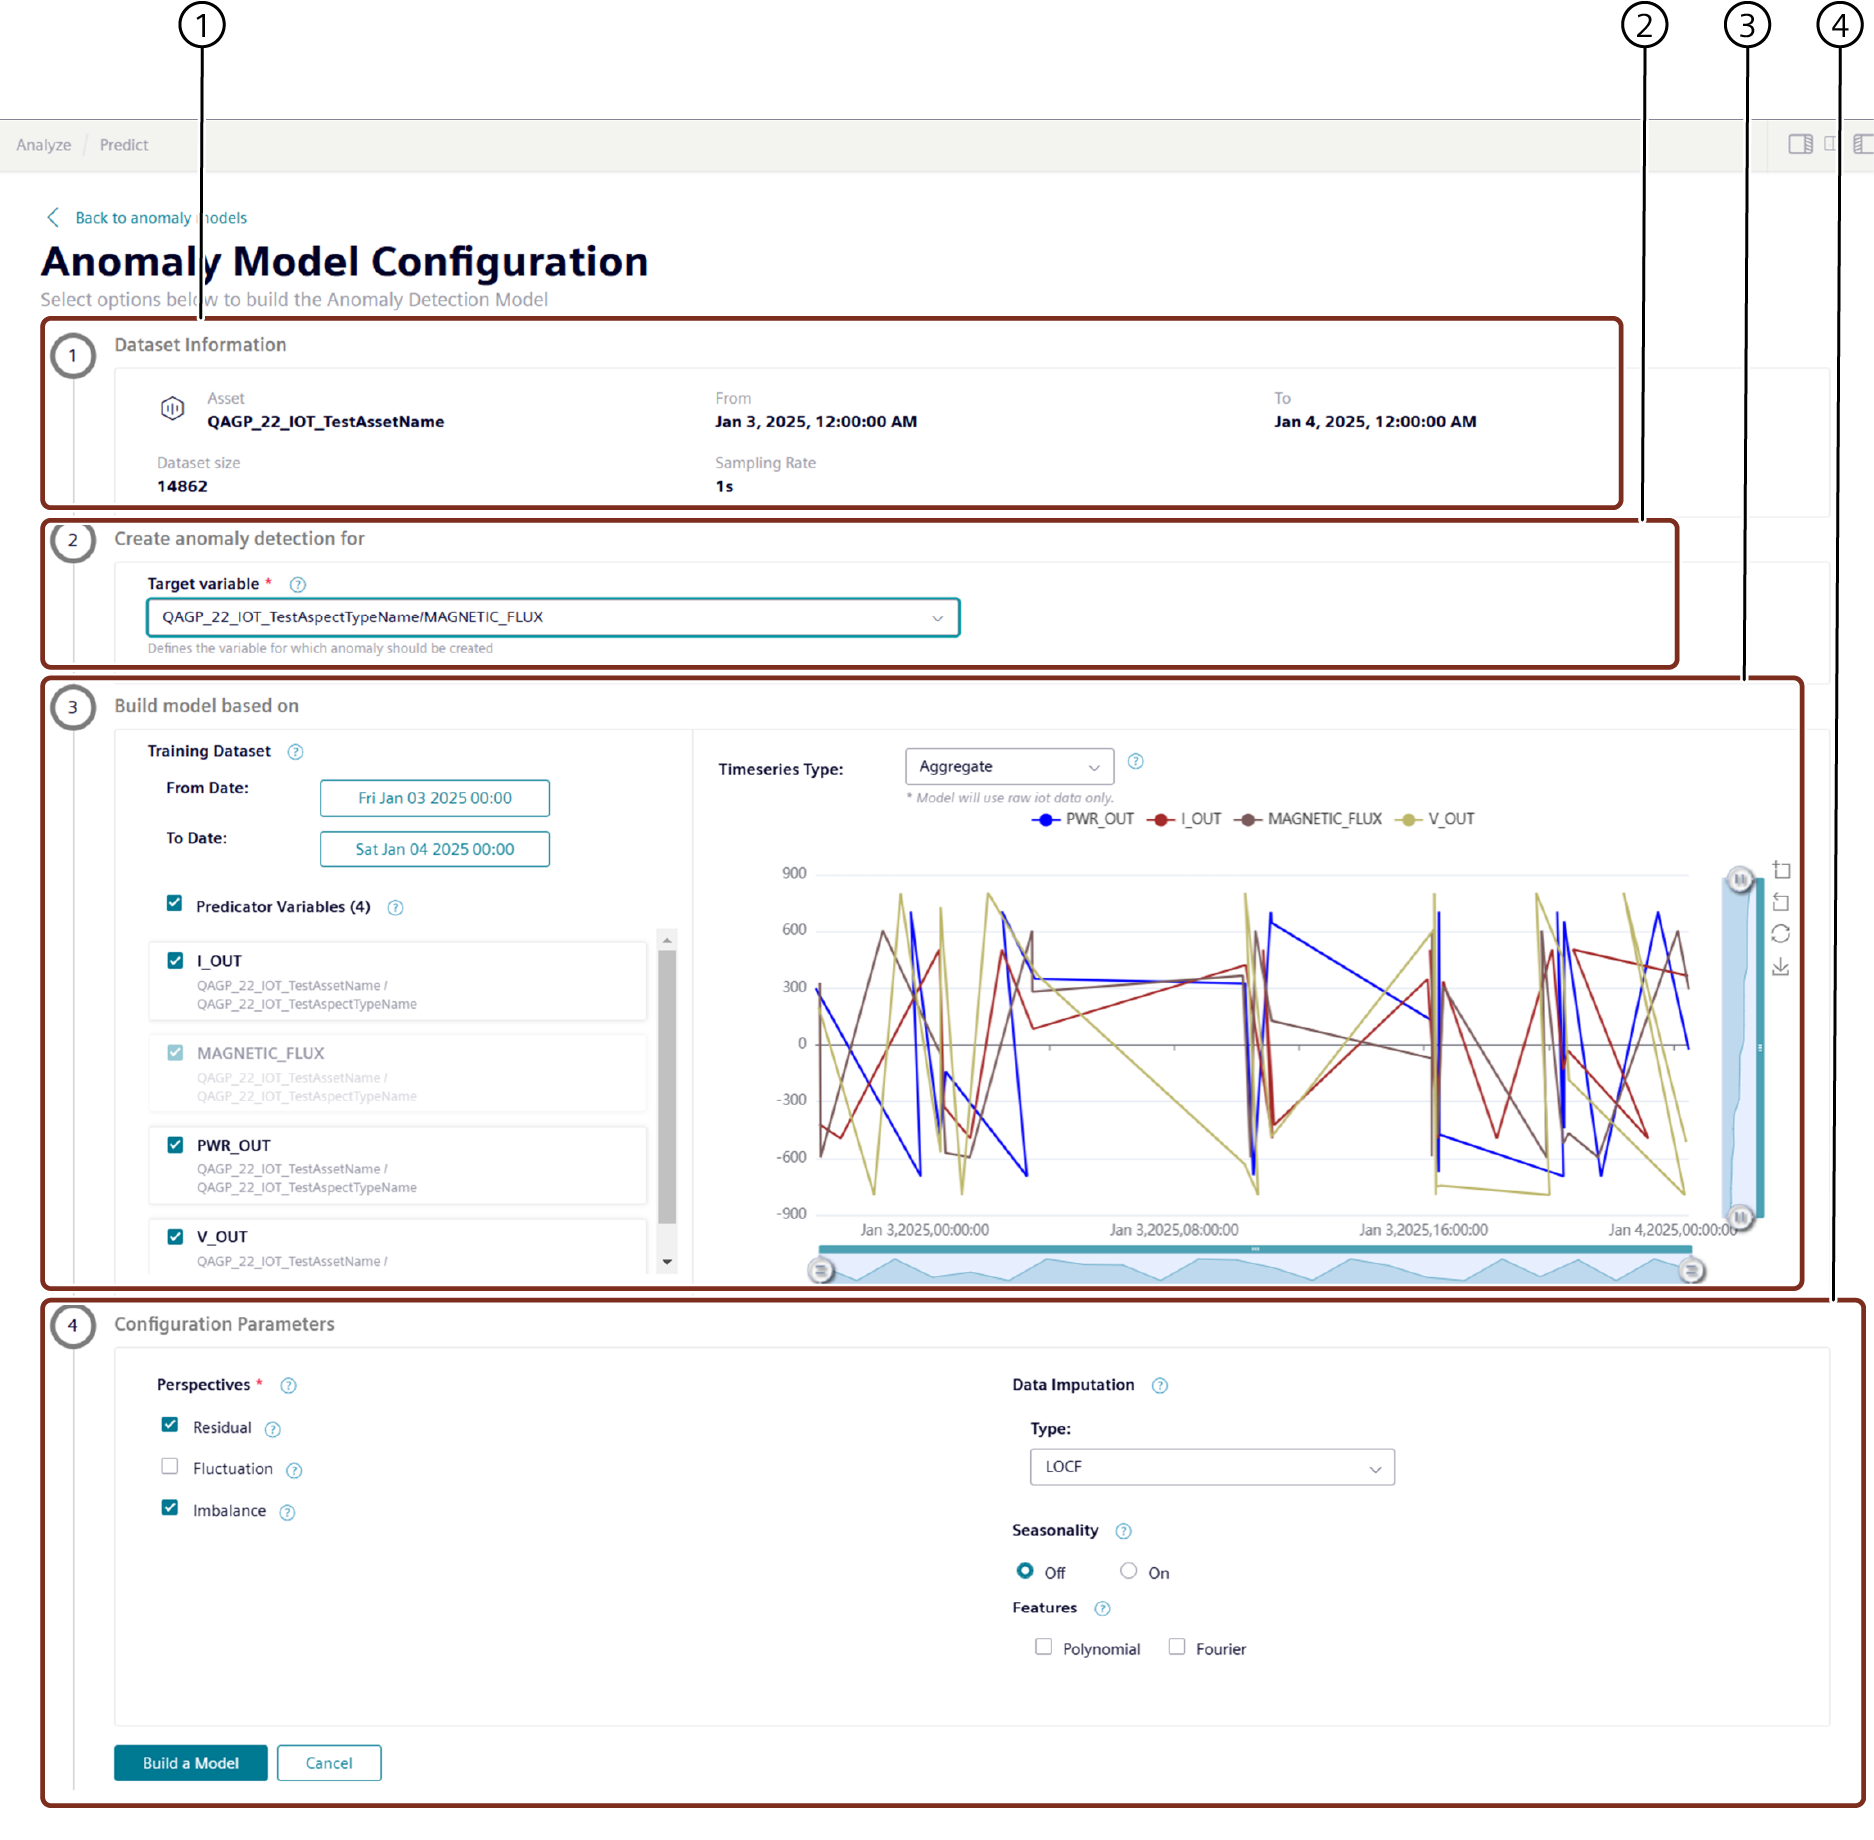Click the left handle of the chart time slider
This screenshot has width=1874, height=1840.
tap(821, 1271)
